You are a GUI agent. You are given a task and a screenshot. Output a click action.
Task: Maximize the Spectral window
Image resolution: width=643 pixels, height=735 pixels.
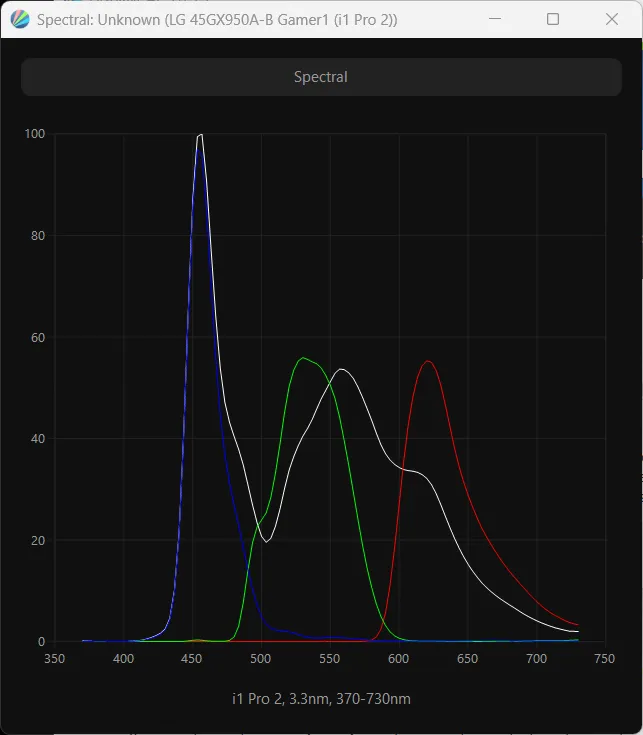(553, 19)
